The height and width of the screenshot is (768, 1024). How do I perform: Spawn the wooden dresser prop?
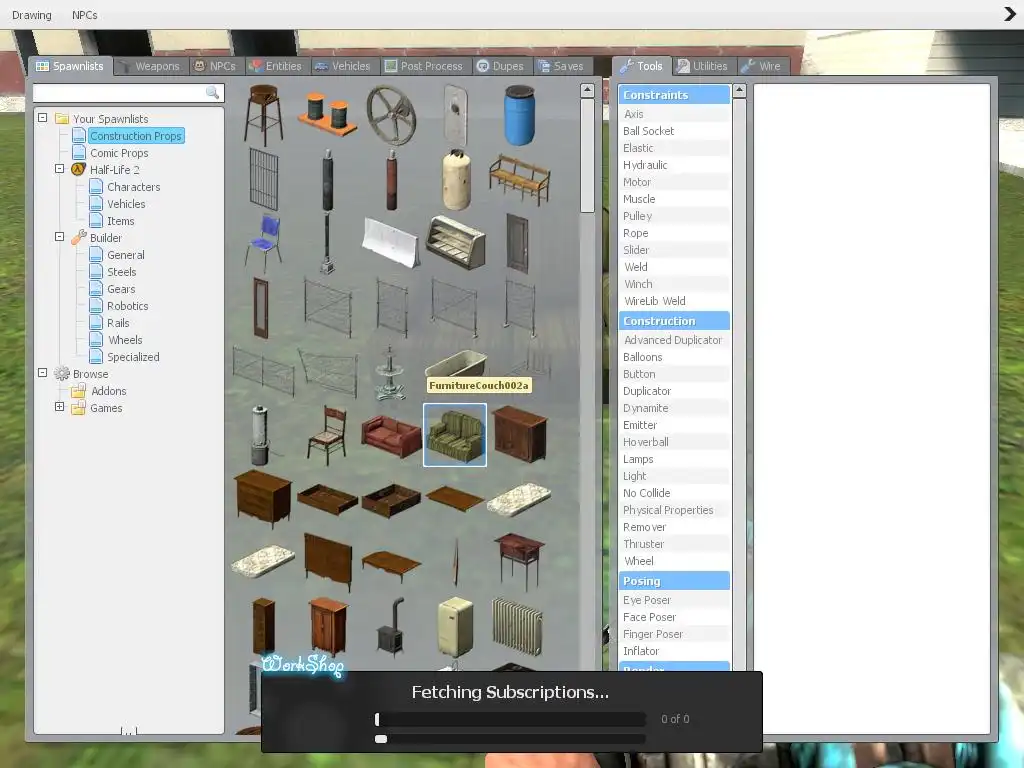point(264,499)
